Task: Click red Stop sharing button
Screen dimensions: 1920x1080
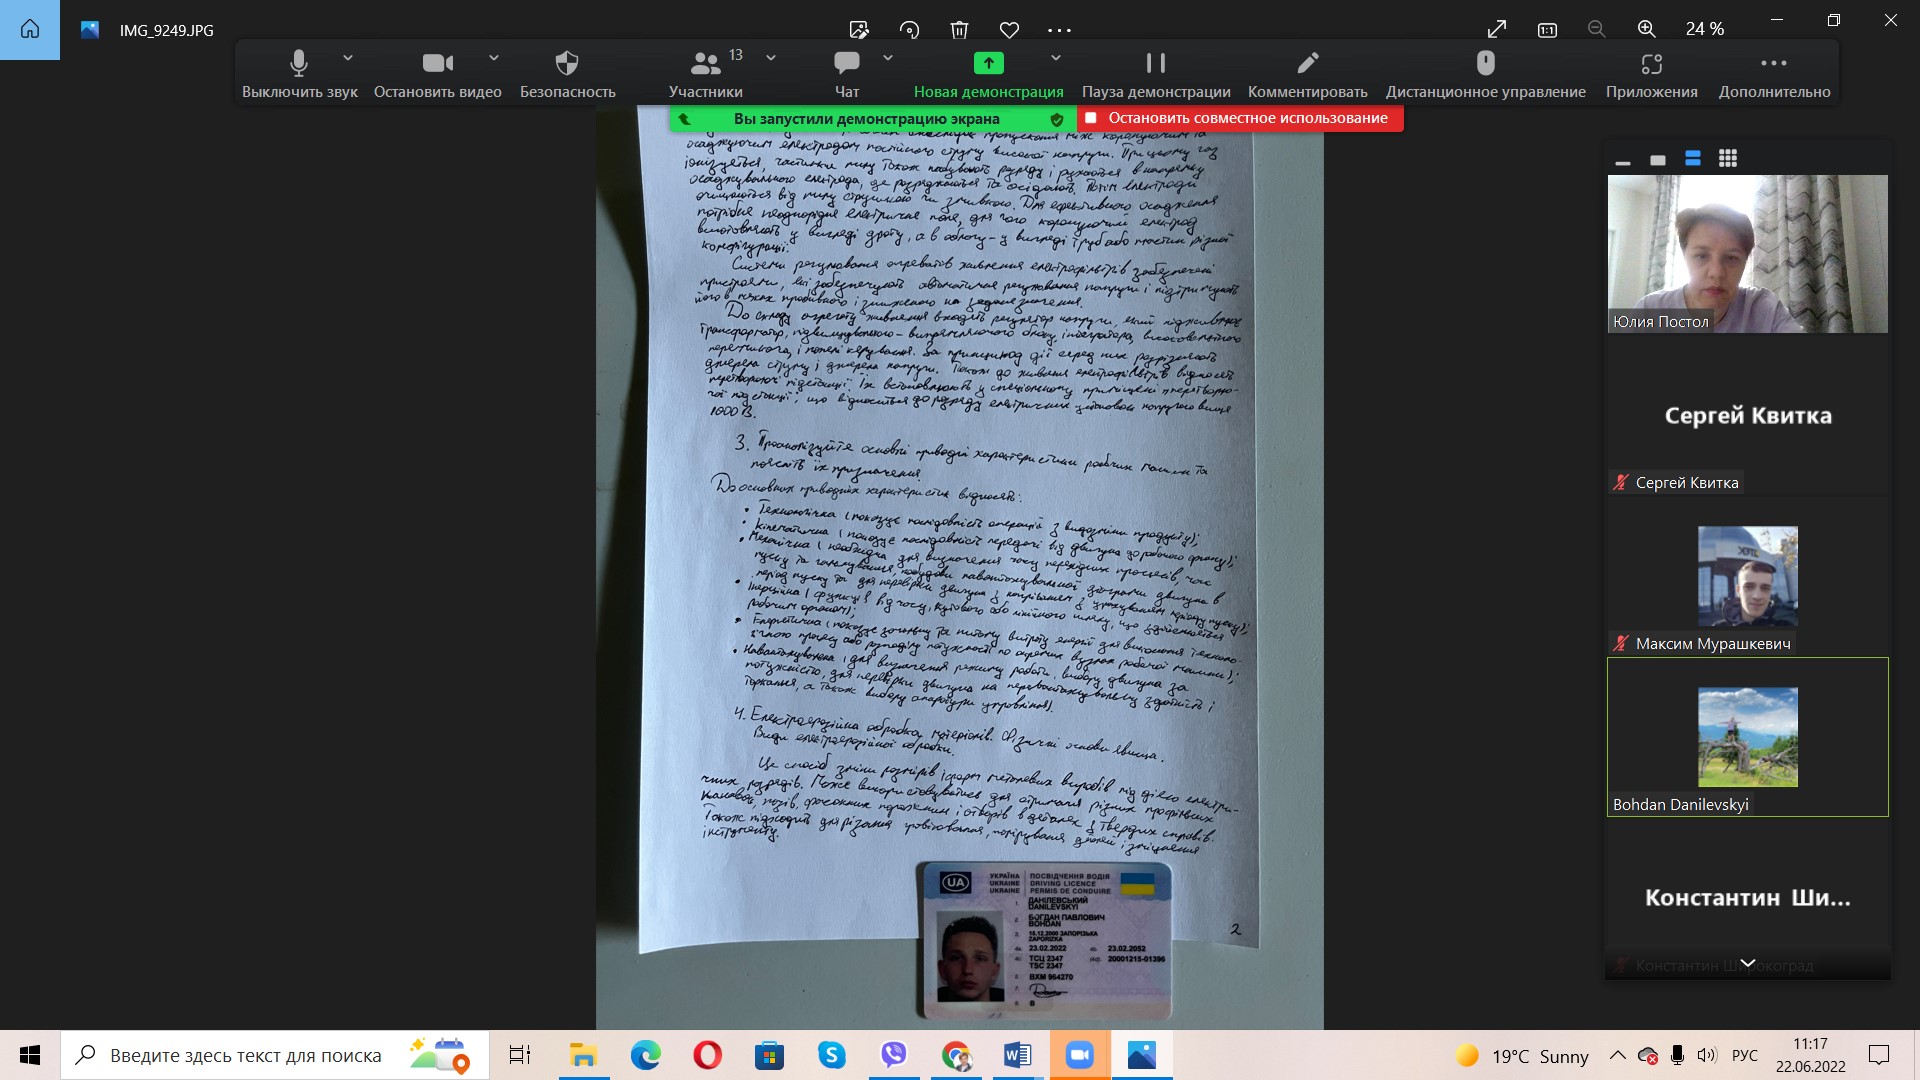Action: [x=1240, y=118]
